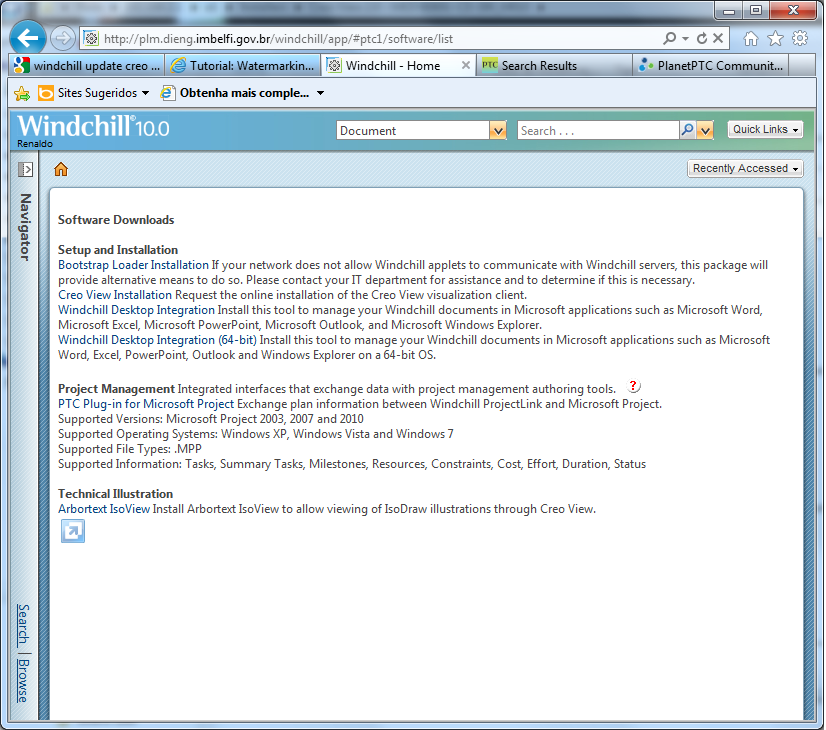Click the Browse link in Navigator sidebar
The height and width of the screenshot is (730, 826).
pos(23,680)
